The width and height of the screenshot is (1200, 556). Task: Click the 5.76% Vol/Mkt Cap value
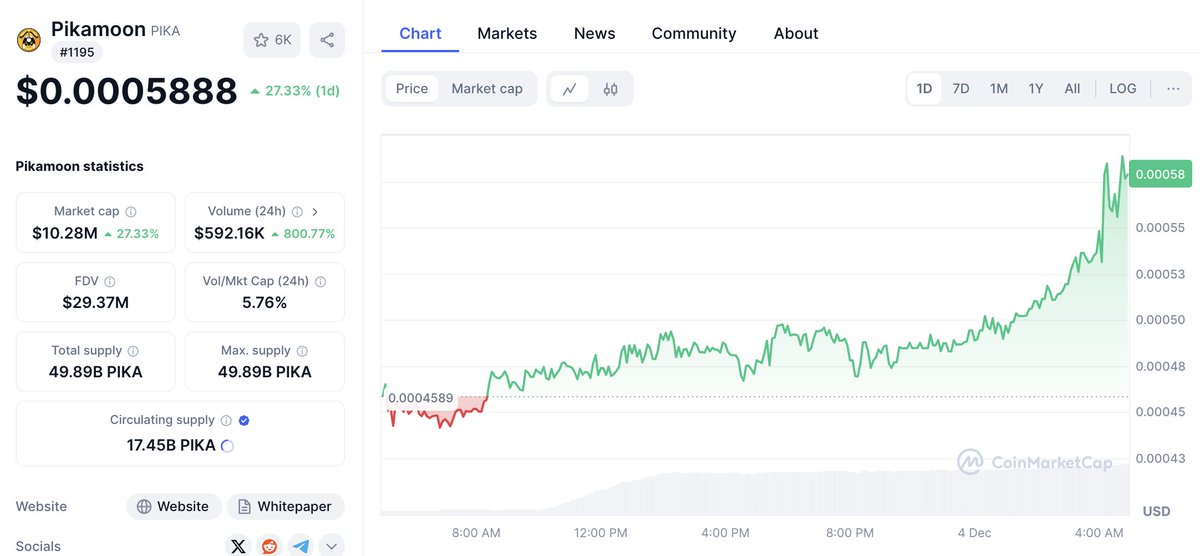click(x=264, y=302)
